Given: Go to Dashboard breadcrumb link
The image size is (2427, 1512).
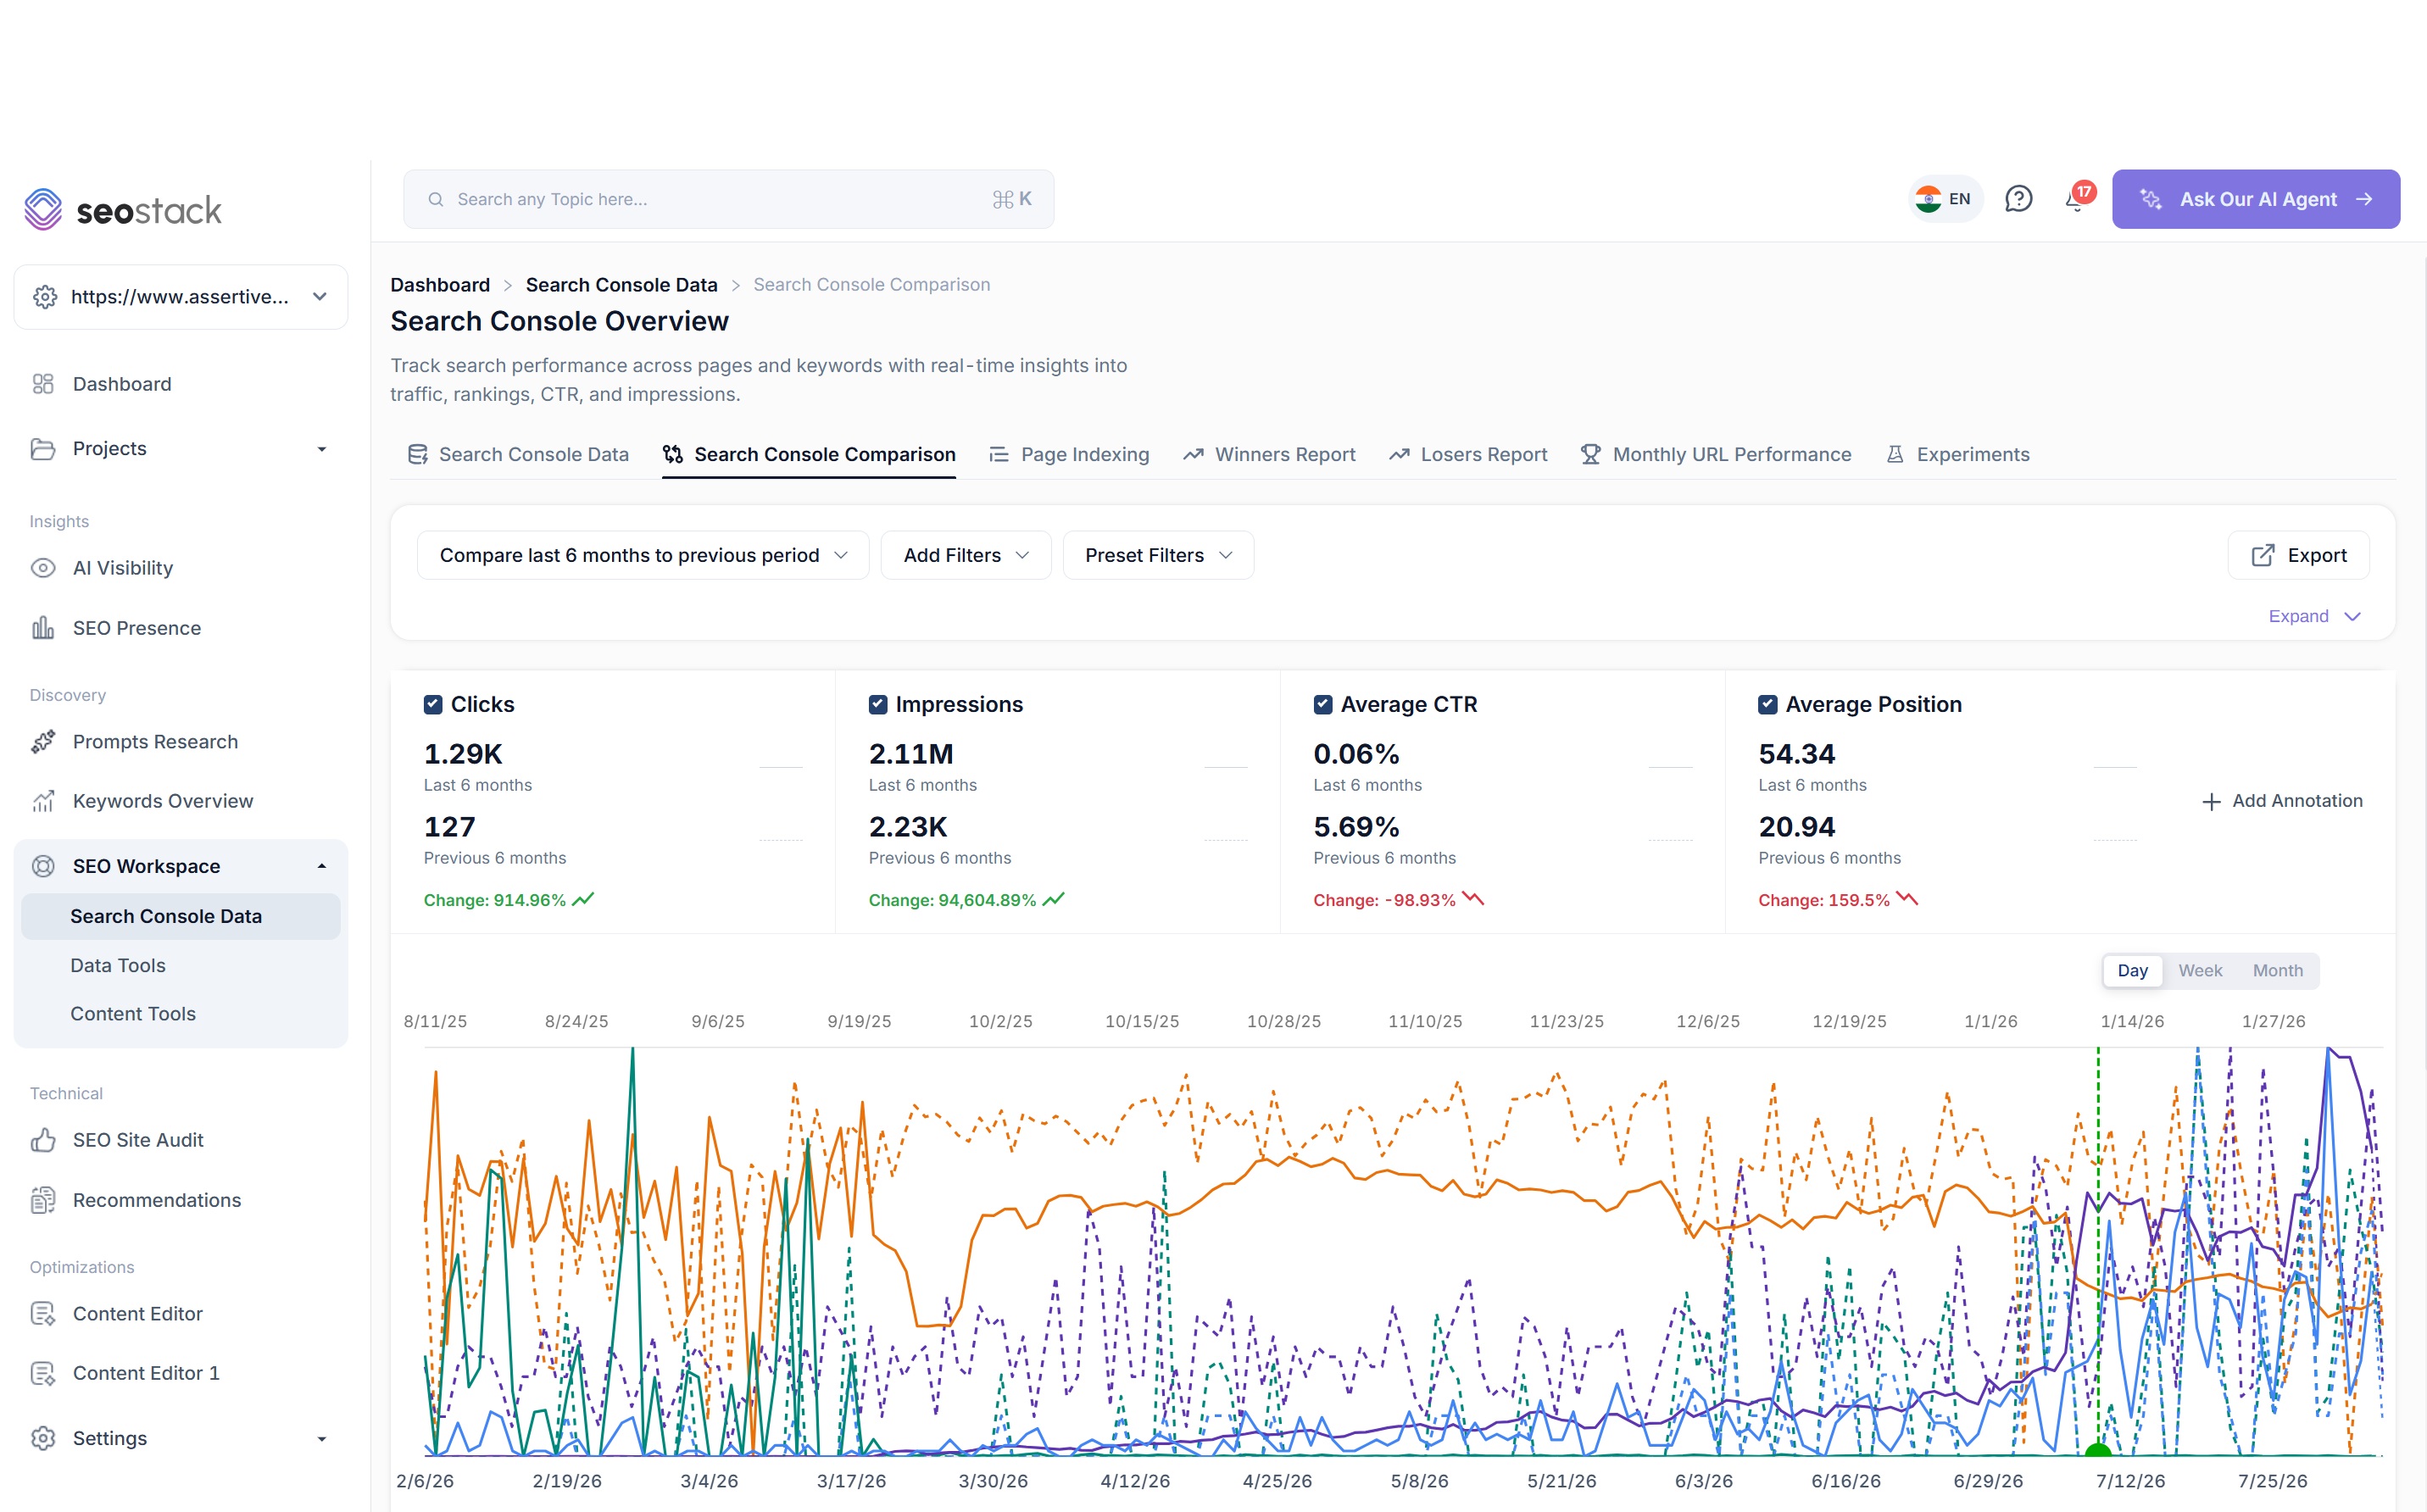Looking at the screenshot, I should coord(440,285).
